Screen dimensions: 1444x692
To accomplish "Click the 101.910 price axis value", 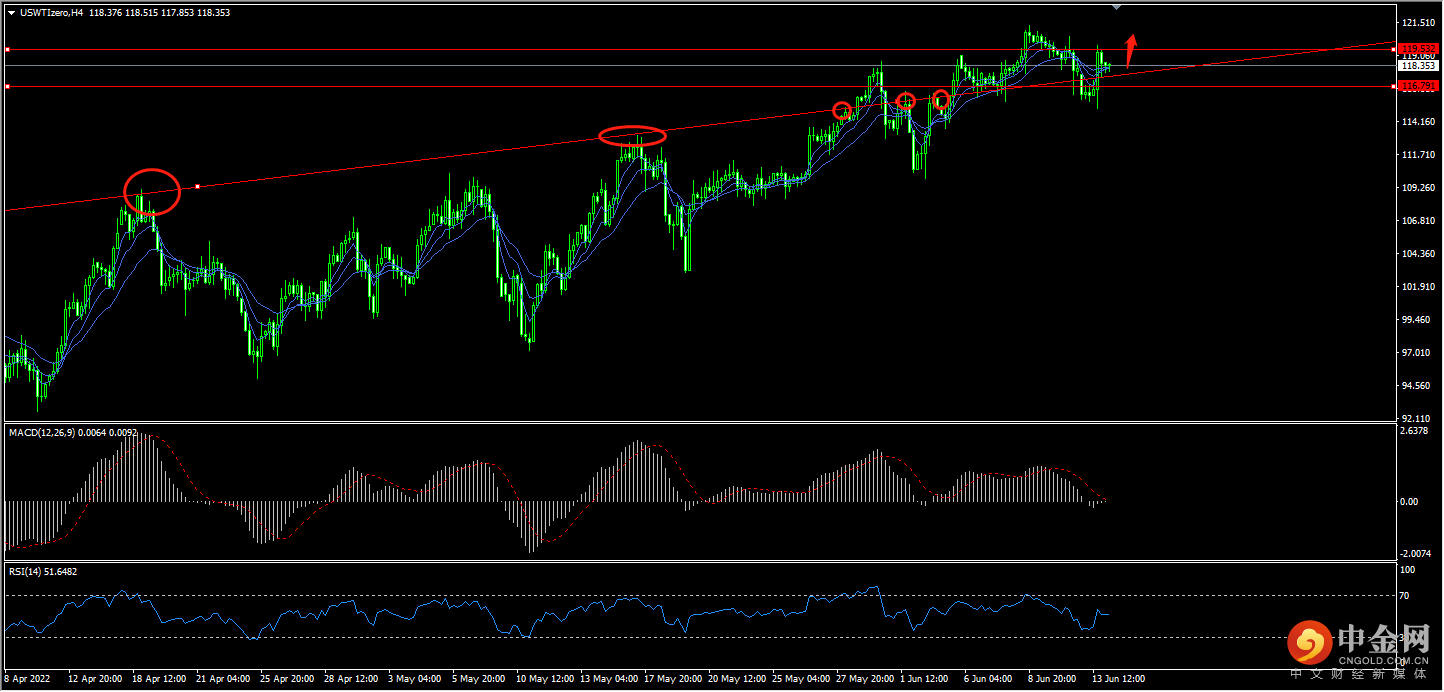I will coord(1418,287).
